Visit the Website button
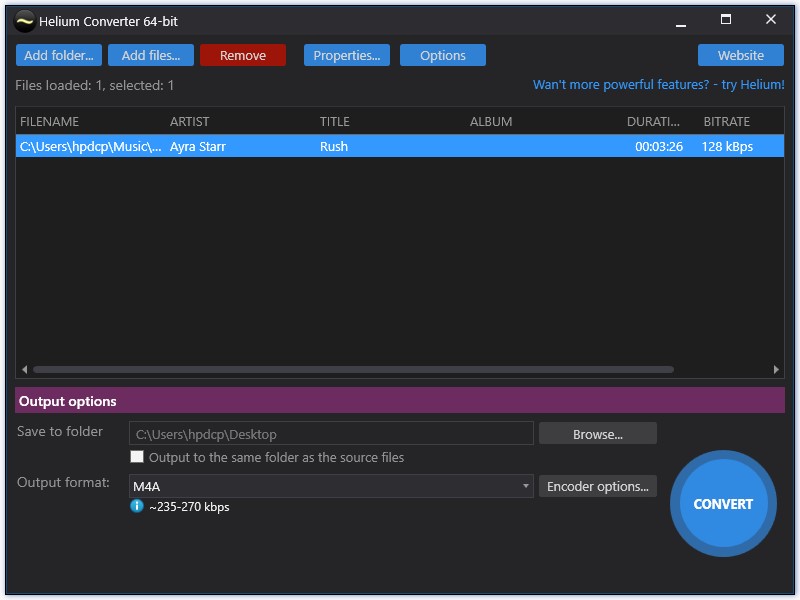Viewport: 800px width, 600px height. tap(741, 55)
